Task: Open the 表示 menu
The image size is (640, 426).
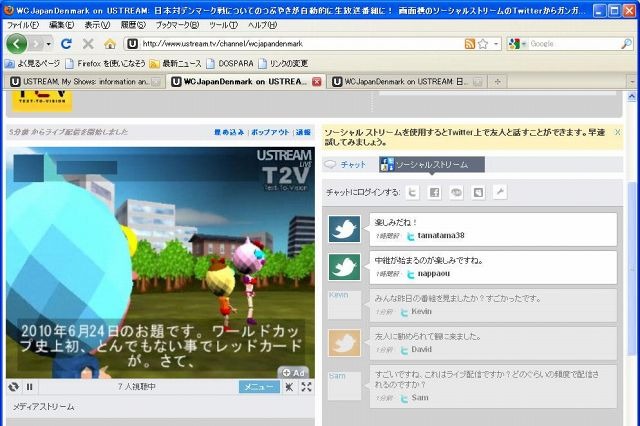Action: pyautogui.click(x=97, y=25)
